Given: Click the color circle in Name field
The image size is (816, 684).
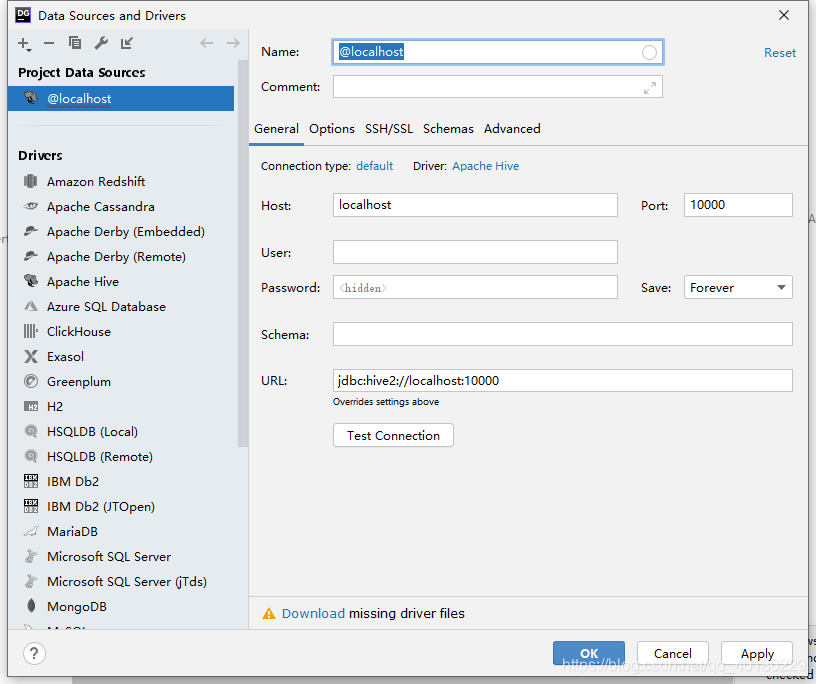Looking at the screenshot, I should pos(649,52).
